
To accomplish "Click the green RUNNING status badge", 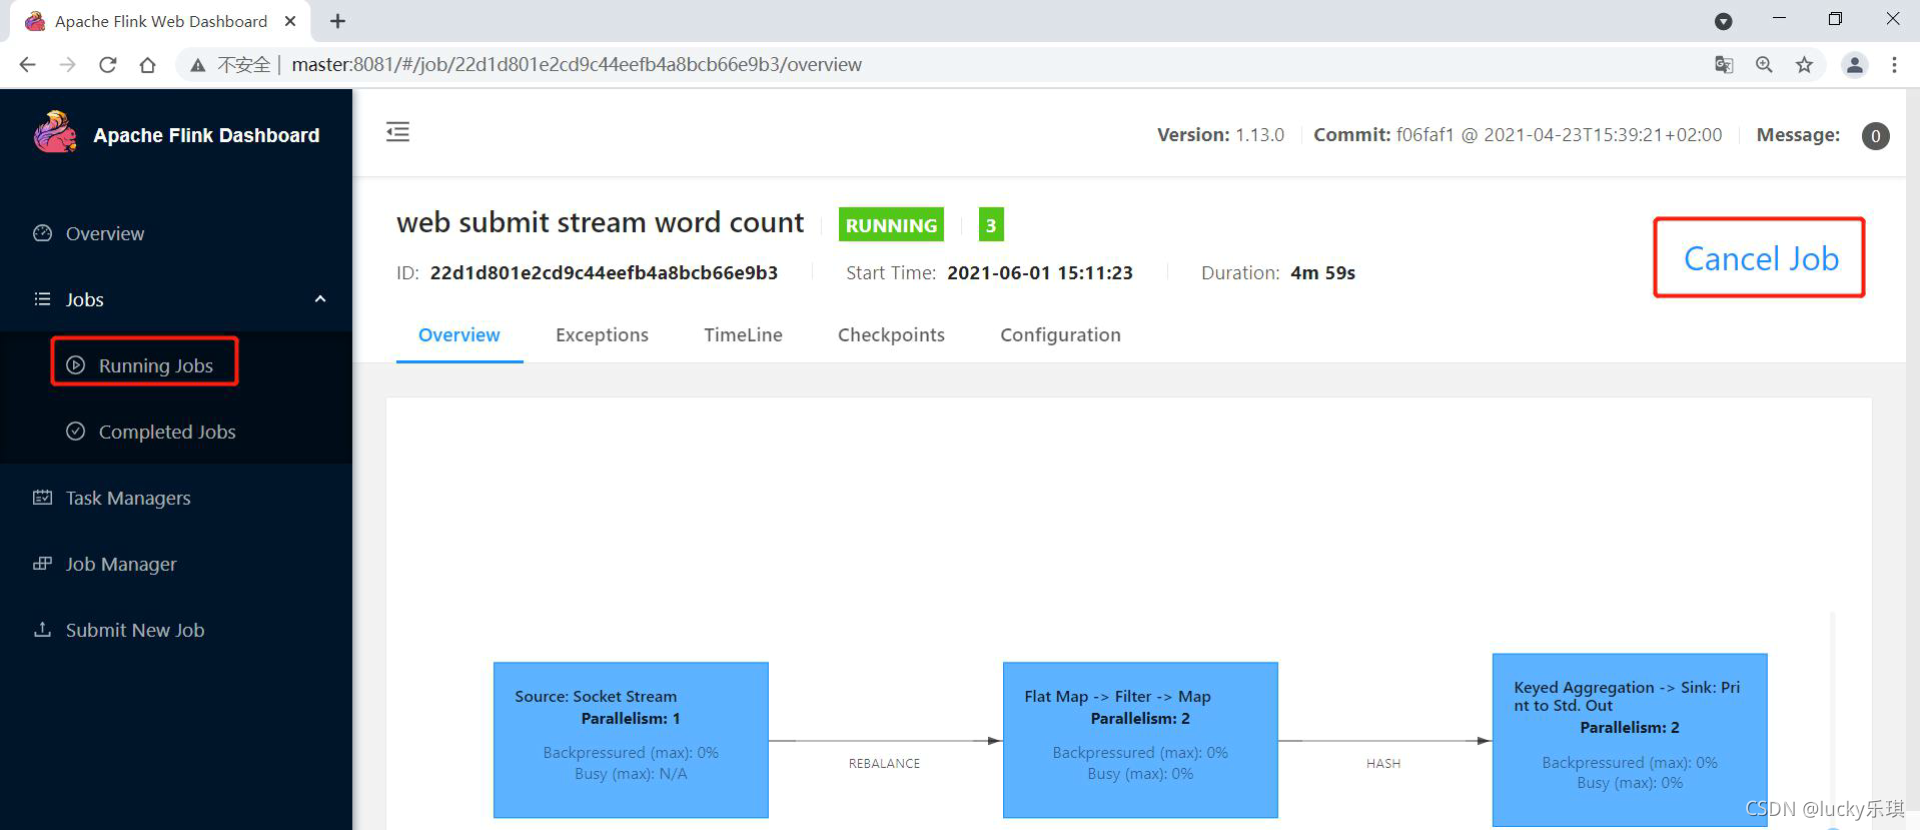I will click(891, 225).
